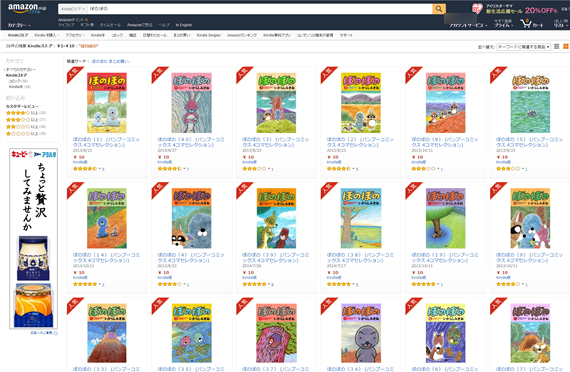570x372 pixels.
Task: Expand アクセサリ submenu
Action: coord(75,35)
